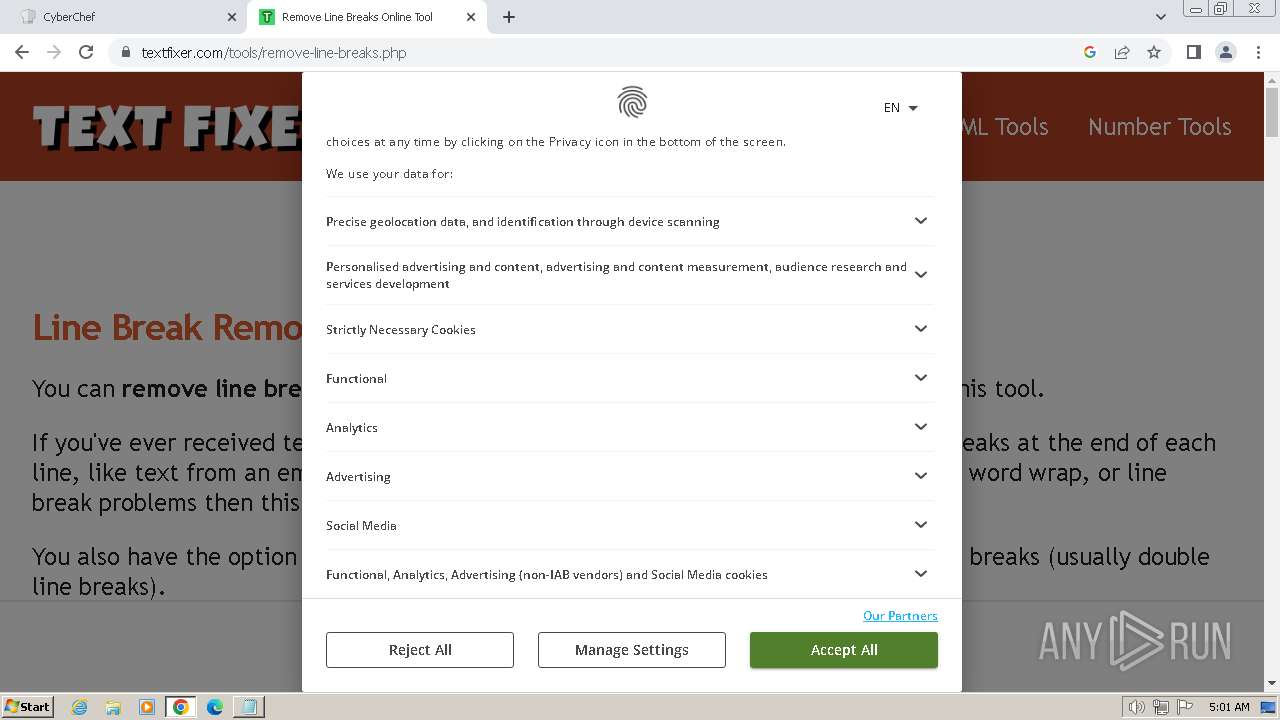Click the action center flag icon
The height and width of the screenshot is (720, 1280).
[1185, 707]
